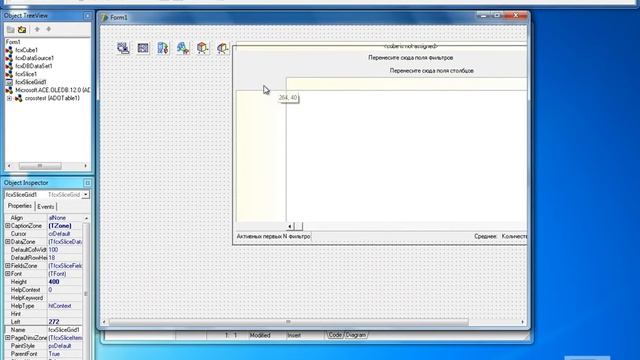640x360 pixels.
Task: Click the Left property value 272
Action: pos(64,322)
